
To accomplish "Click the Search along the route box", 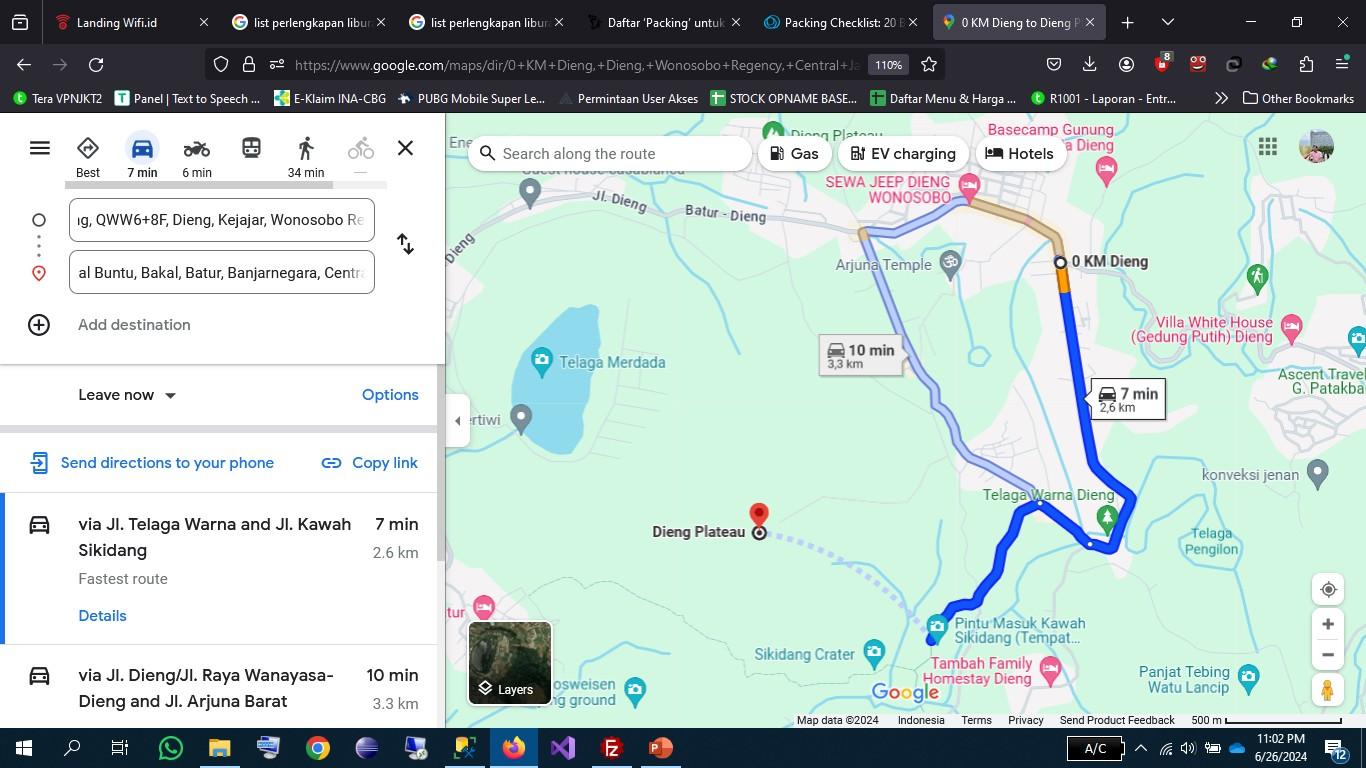I will tap(610, 154).
